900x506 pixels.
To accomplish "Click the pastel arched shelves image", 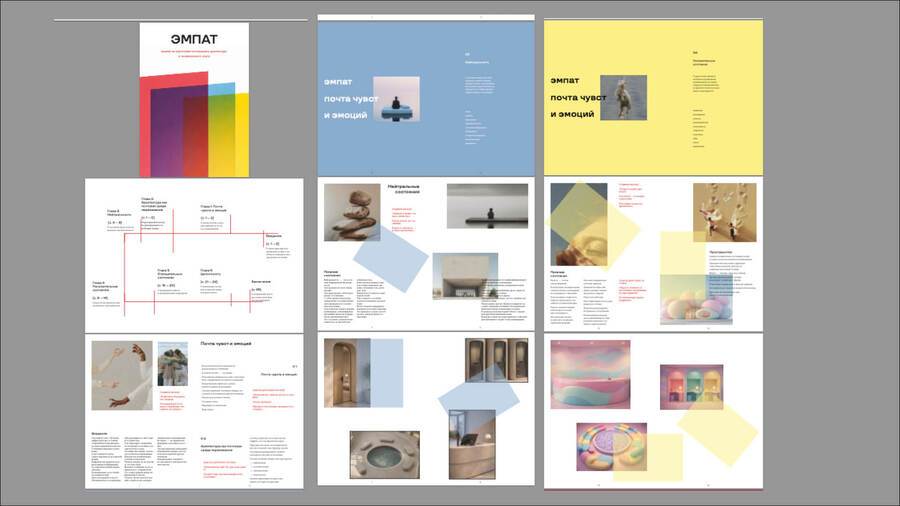I will [x=692, y=387].
